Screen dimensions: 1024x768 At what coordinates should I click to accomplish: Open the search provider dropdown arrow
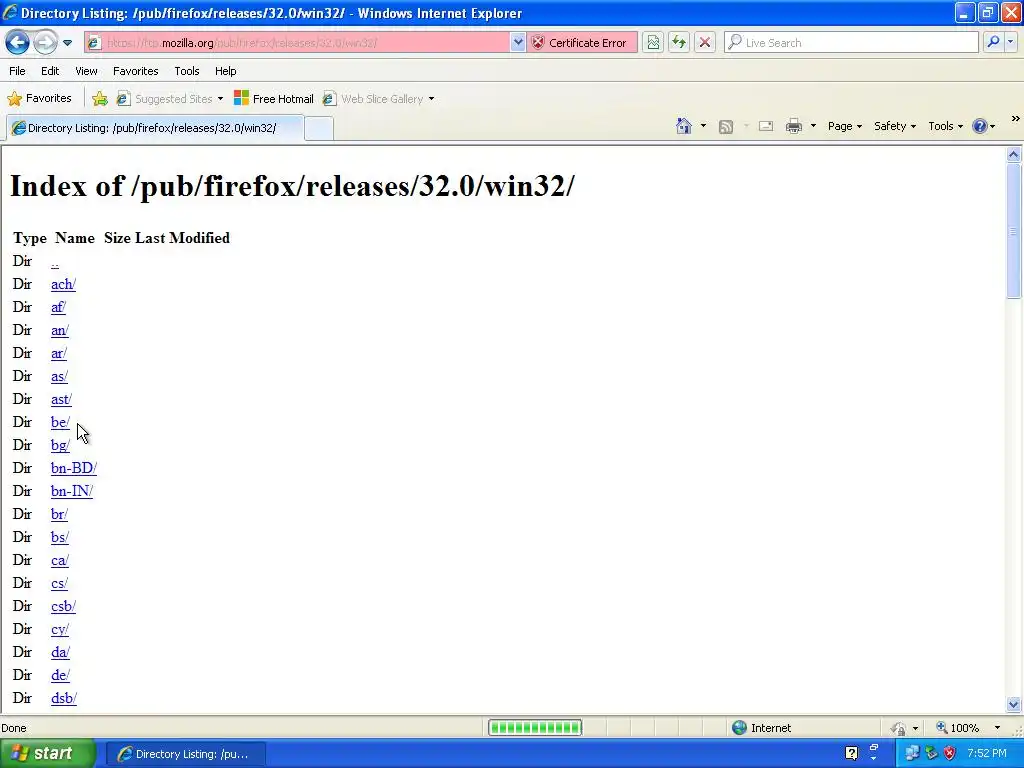point(1010,42)
